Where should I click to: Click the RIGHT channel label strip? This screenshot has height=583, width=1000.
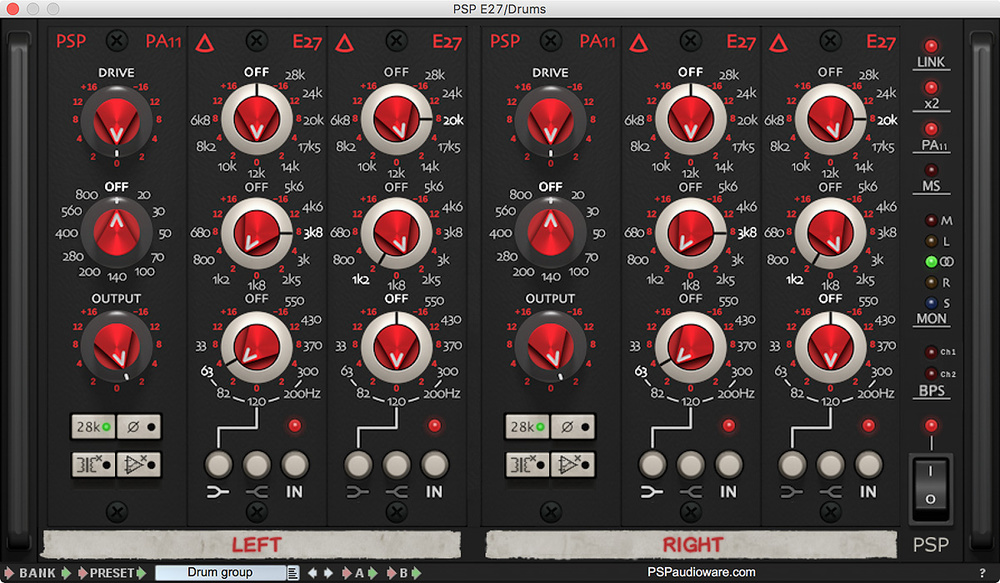click(691, 544)
